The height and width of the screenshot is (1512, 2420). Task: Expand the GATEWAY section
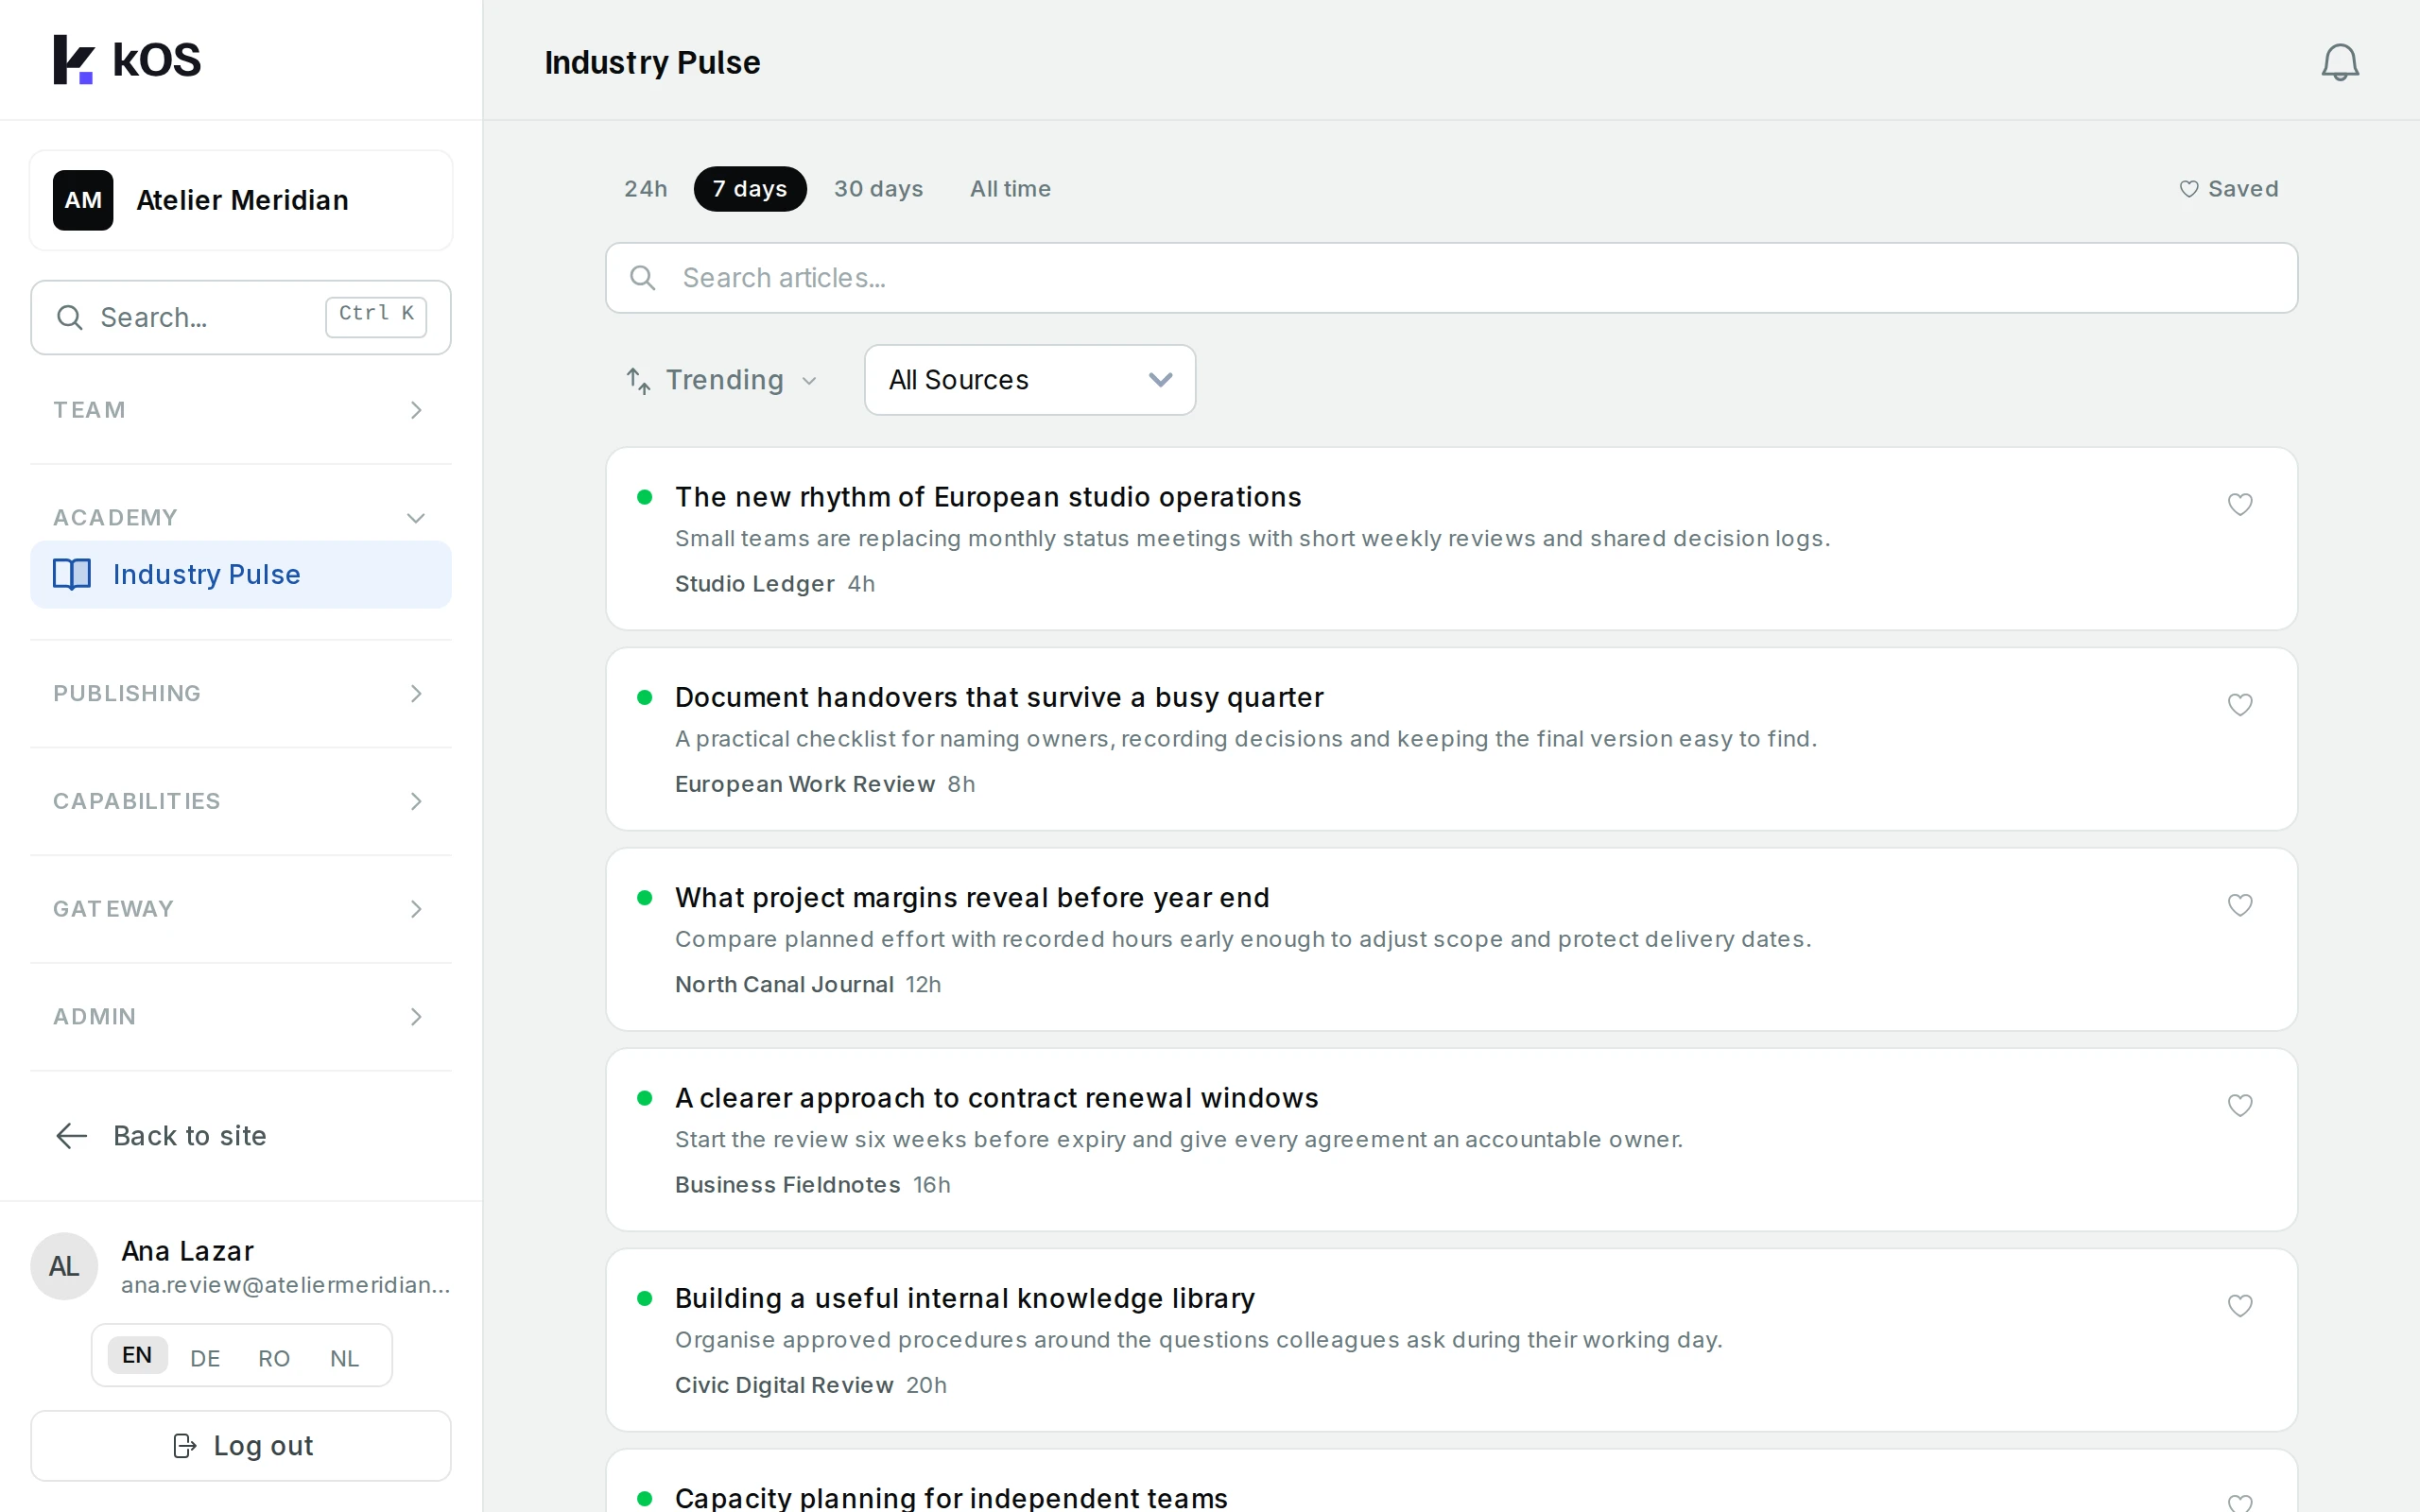point(241,909)
